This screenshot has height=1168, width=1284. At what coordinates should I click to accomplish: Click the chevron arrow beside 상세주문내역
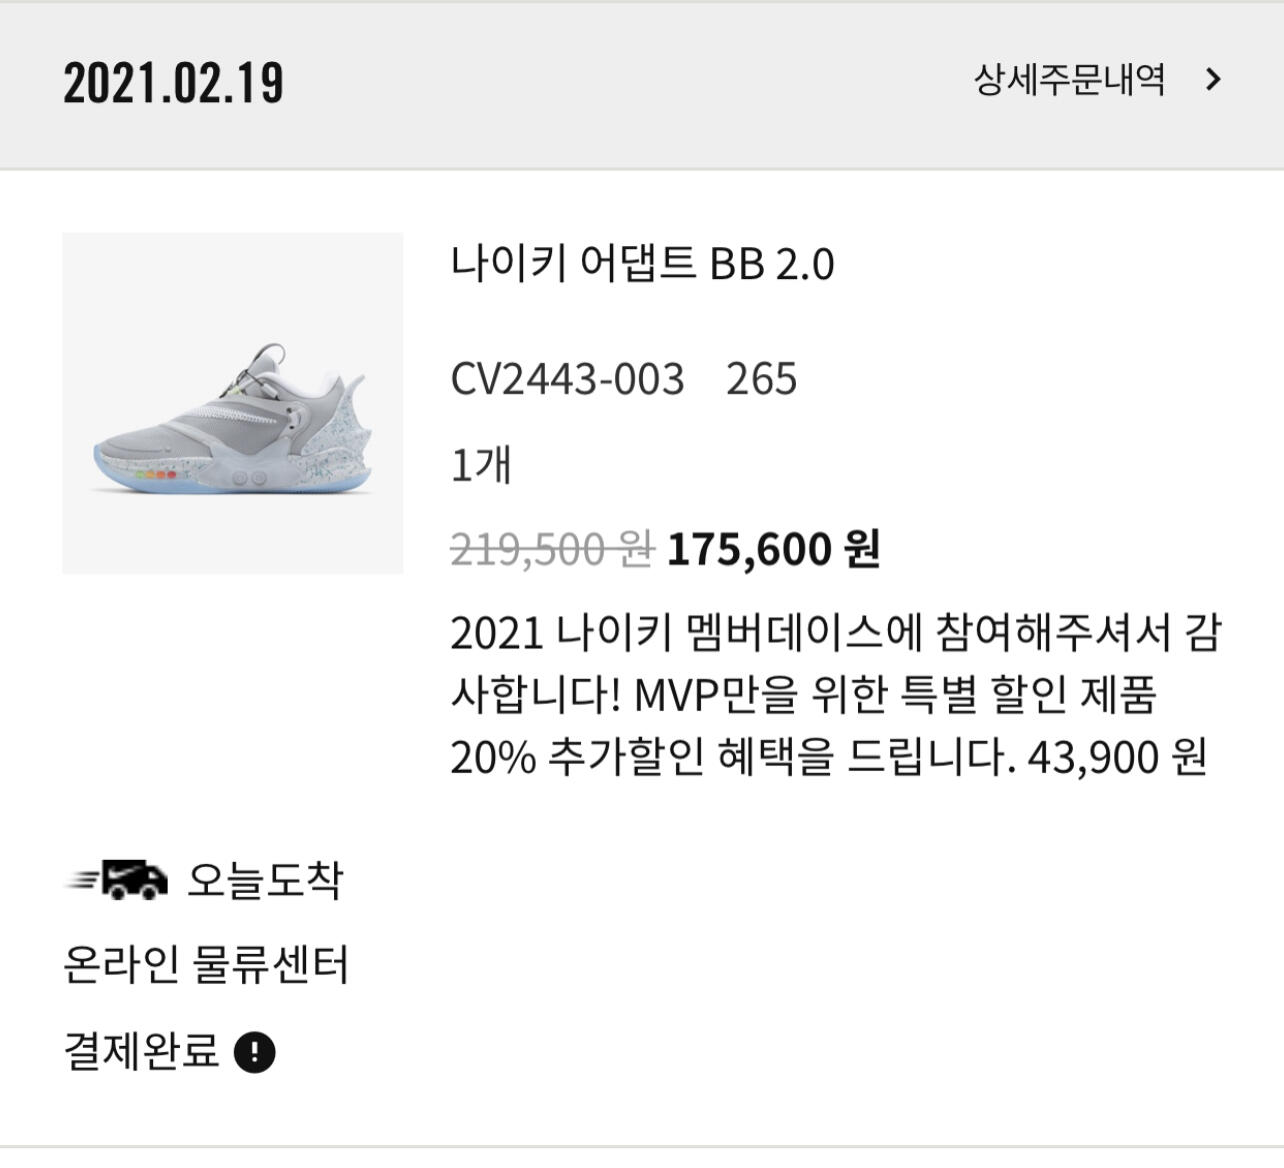pyautogui.click(x=1214, y=79)
